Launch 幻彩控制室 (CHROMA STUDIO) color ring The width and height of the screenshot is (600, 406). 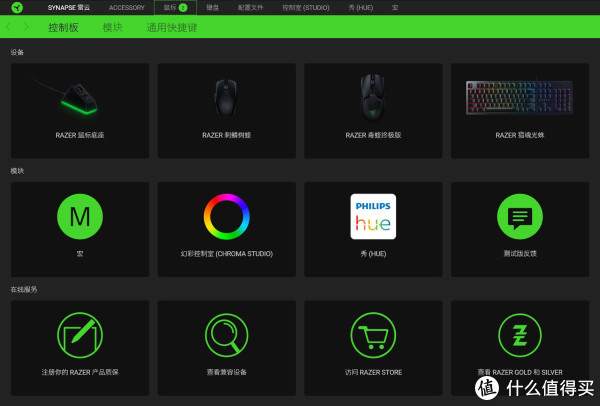(x=227, y=217)
